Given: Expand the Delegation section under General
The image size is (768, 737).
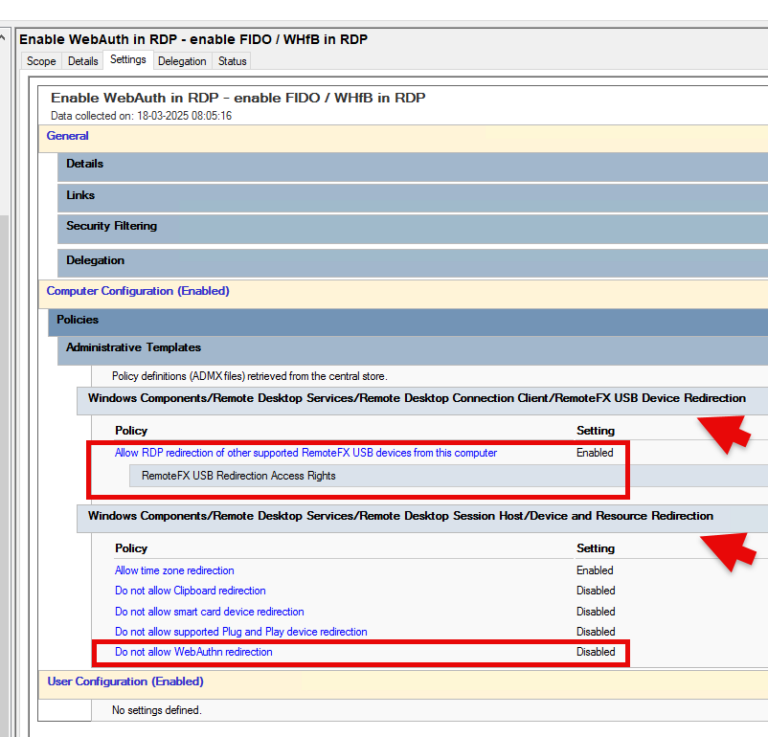Looking at the screenshot, I should [95, 260].
